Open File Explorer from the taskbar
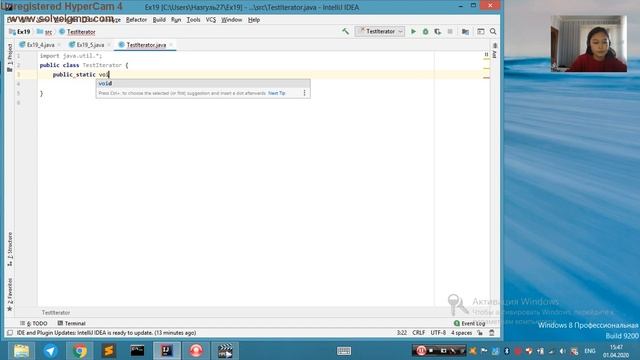640x360 pixels. (21, 351)
